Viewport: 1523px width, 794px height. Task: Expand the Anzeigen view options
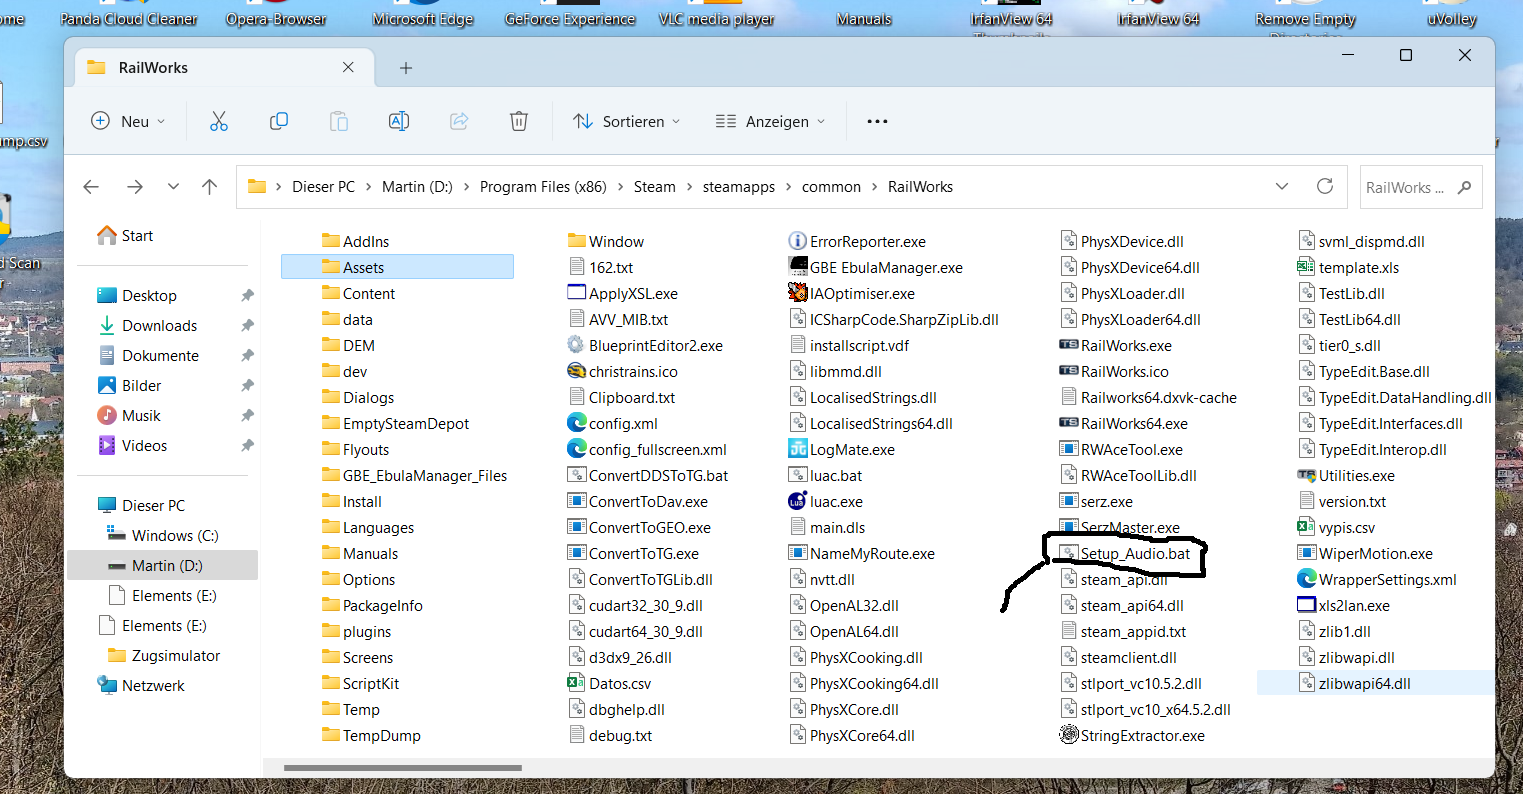coord(771,121)
